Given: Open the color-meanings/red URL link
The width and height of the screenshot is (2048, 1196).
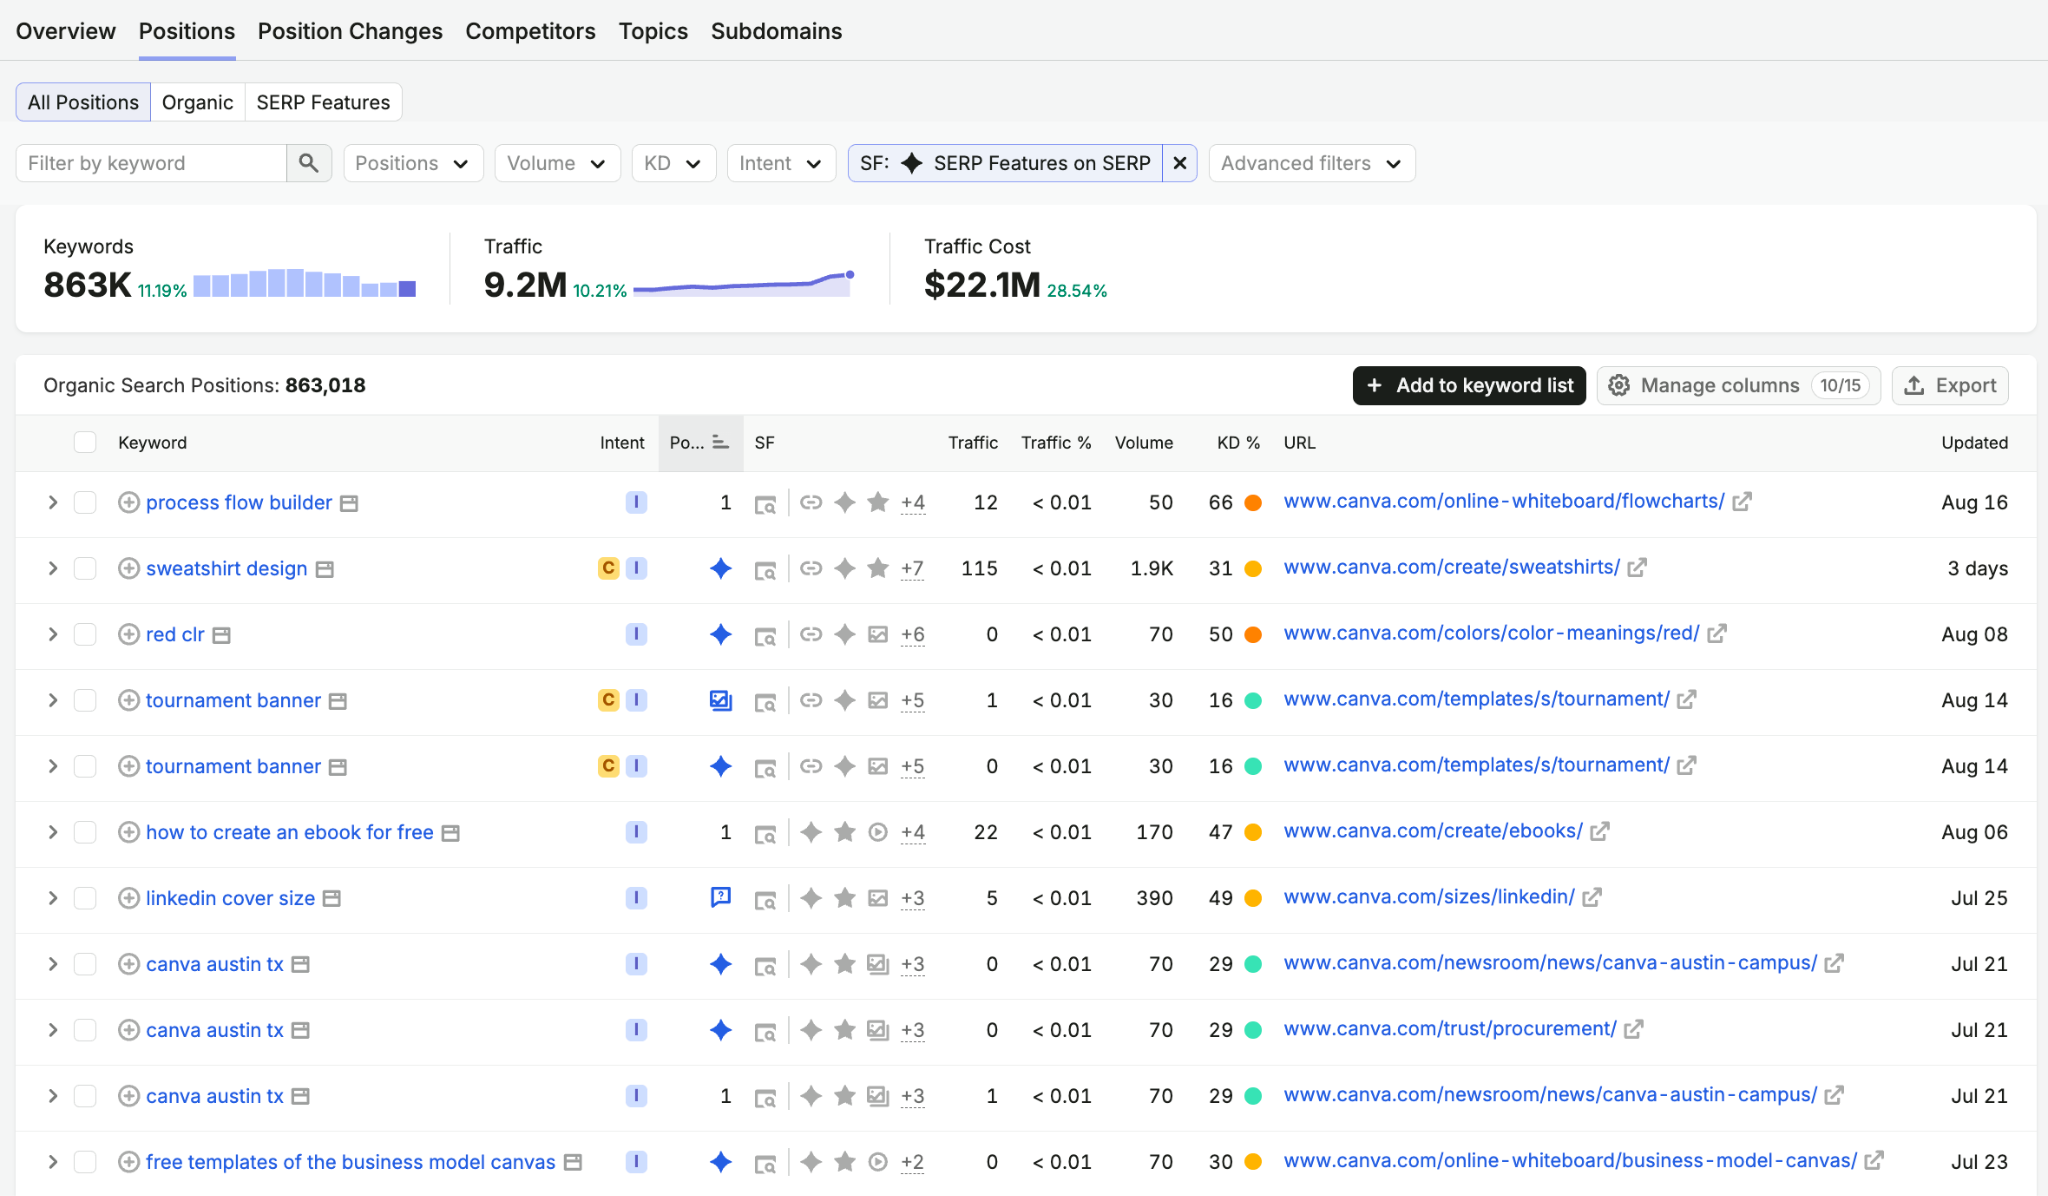Looking at the screenshot, I should [x=1492, y=633].
